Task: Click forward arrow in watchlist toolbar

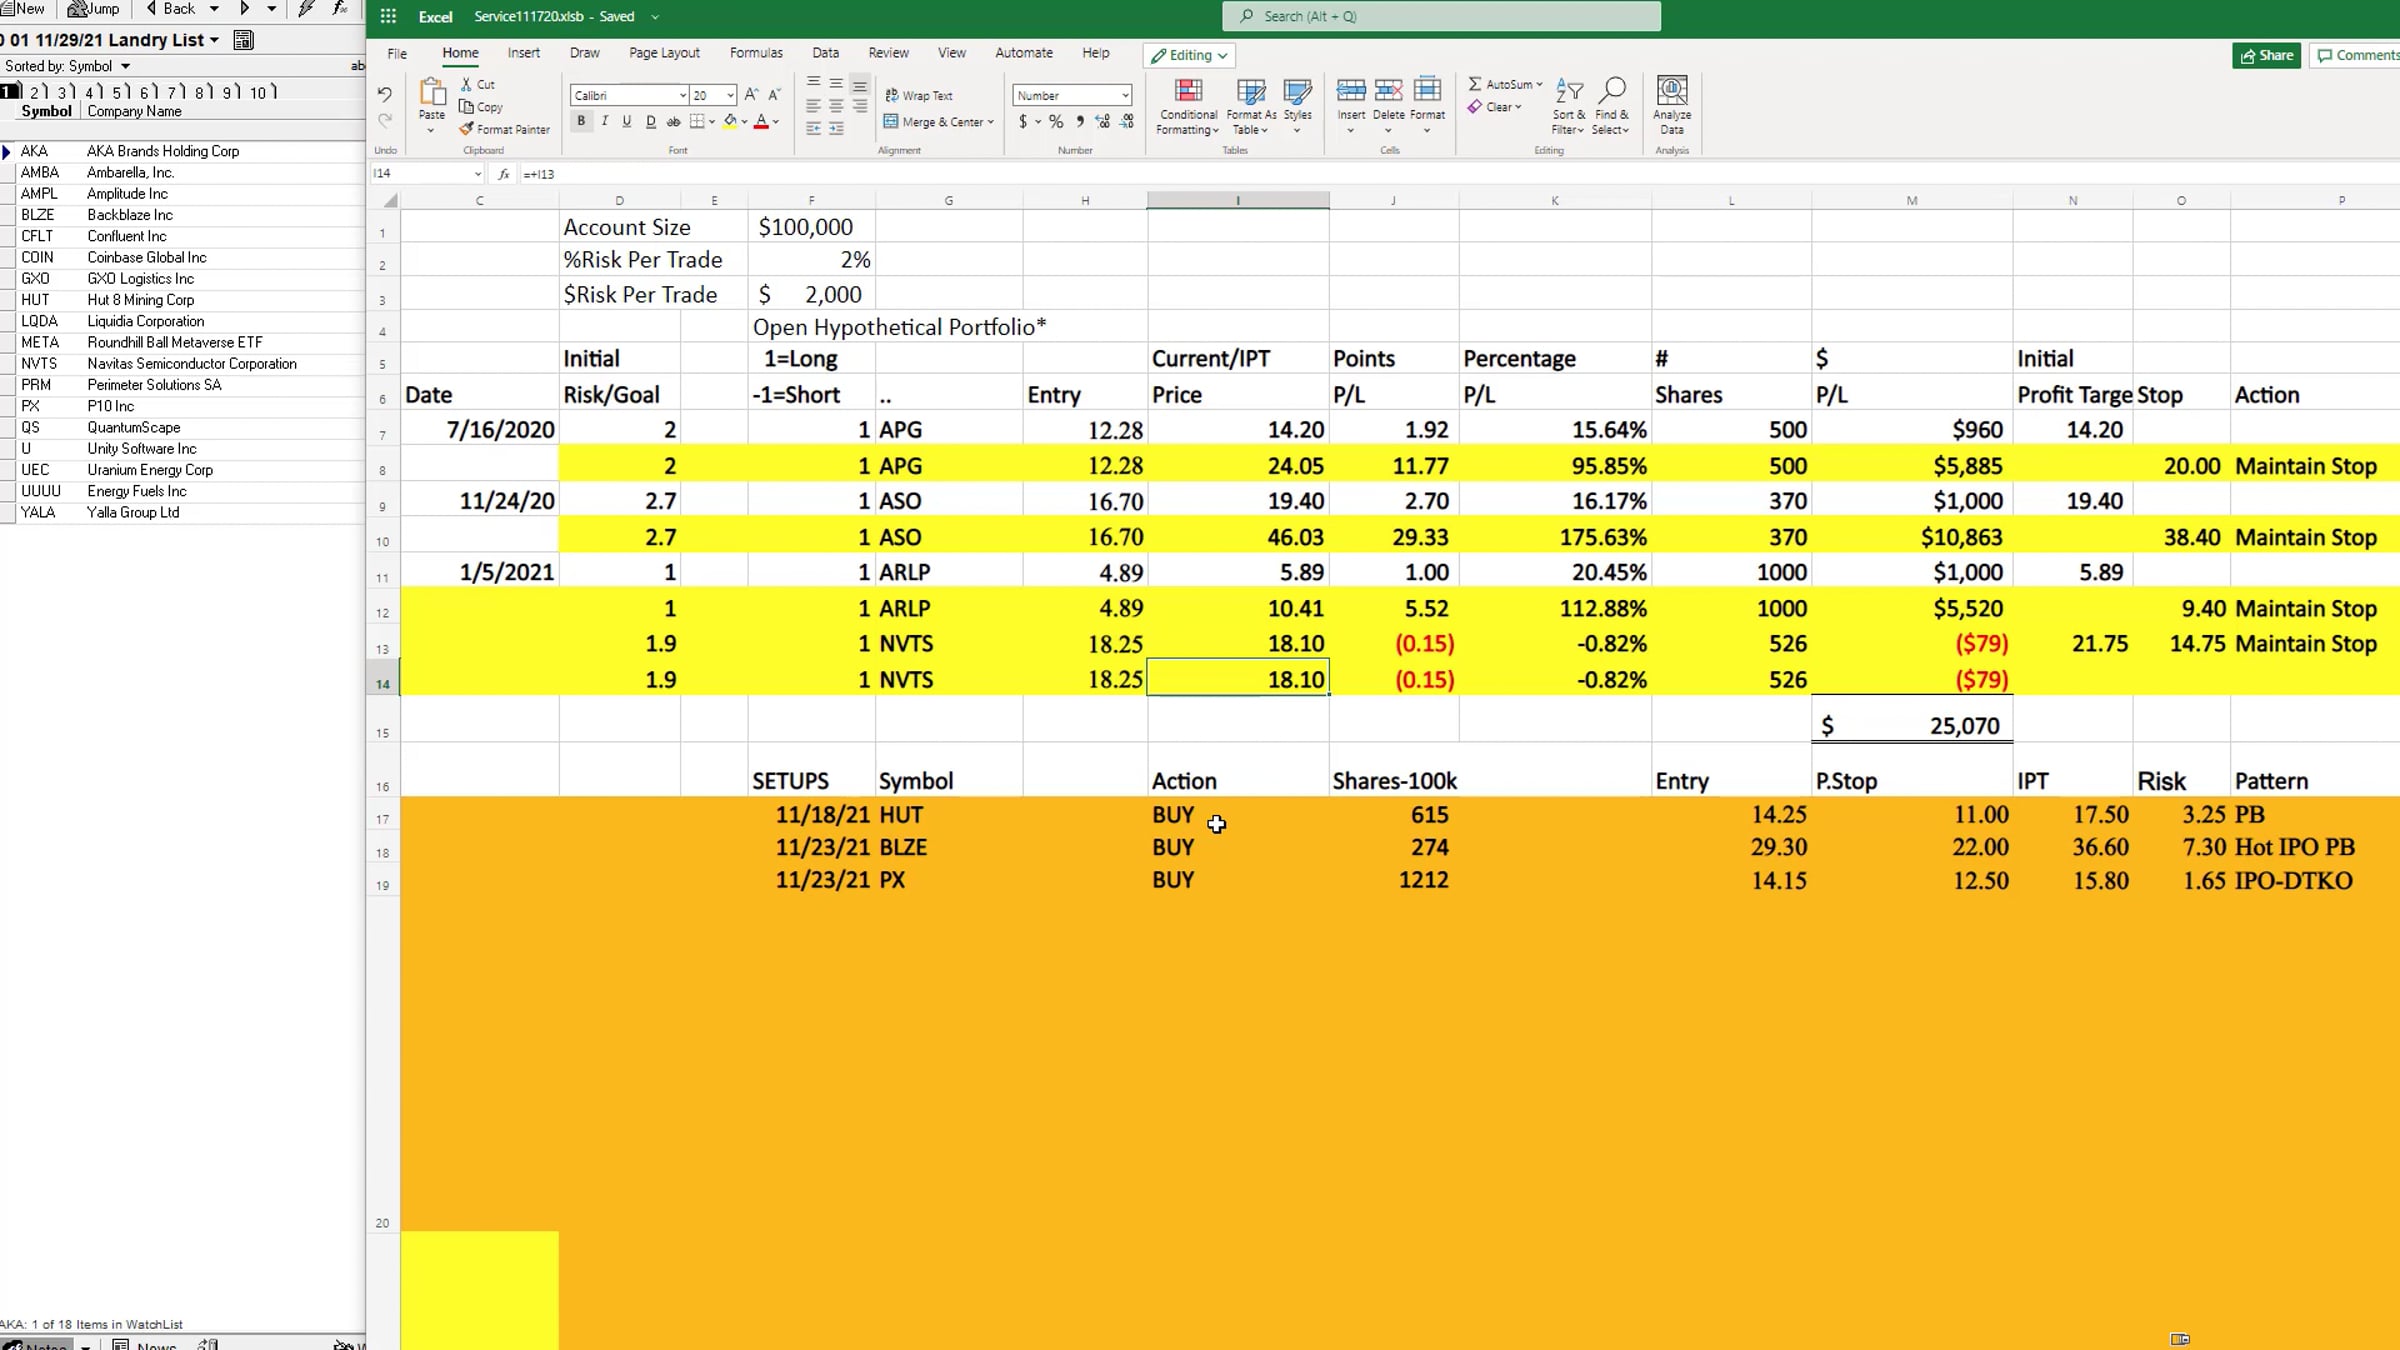Action: point(244,9)
